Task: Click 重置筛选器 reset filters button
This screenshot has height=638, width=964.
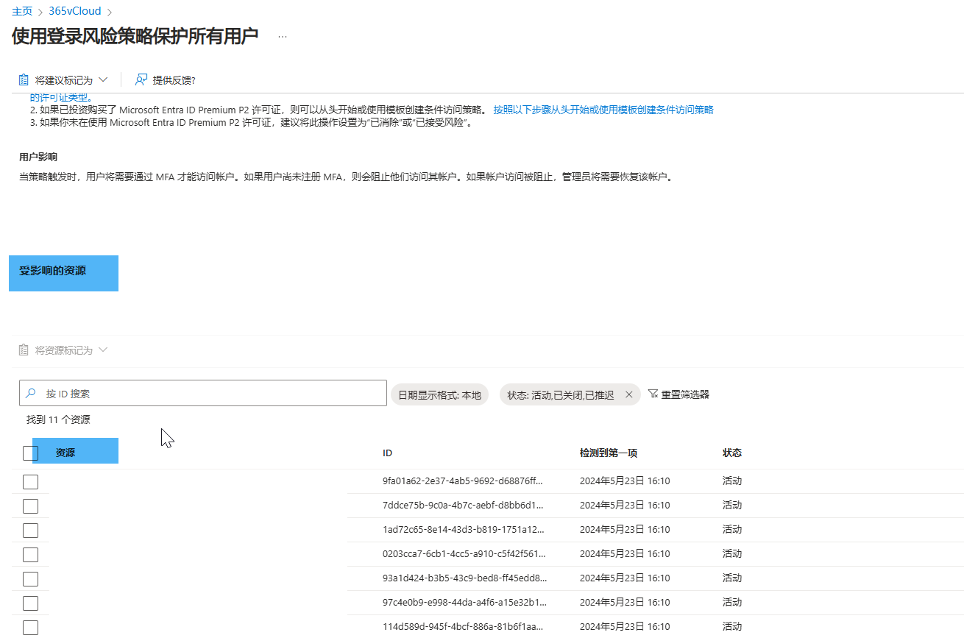Action: (679, 394)
